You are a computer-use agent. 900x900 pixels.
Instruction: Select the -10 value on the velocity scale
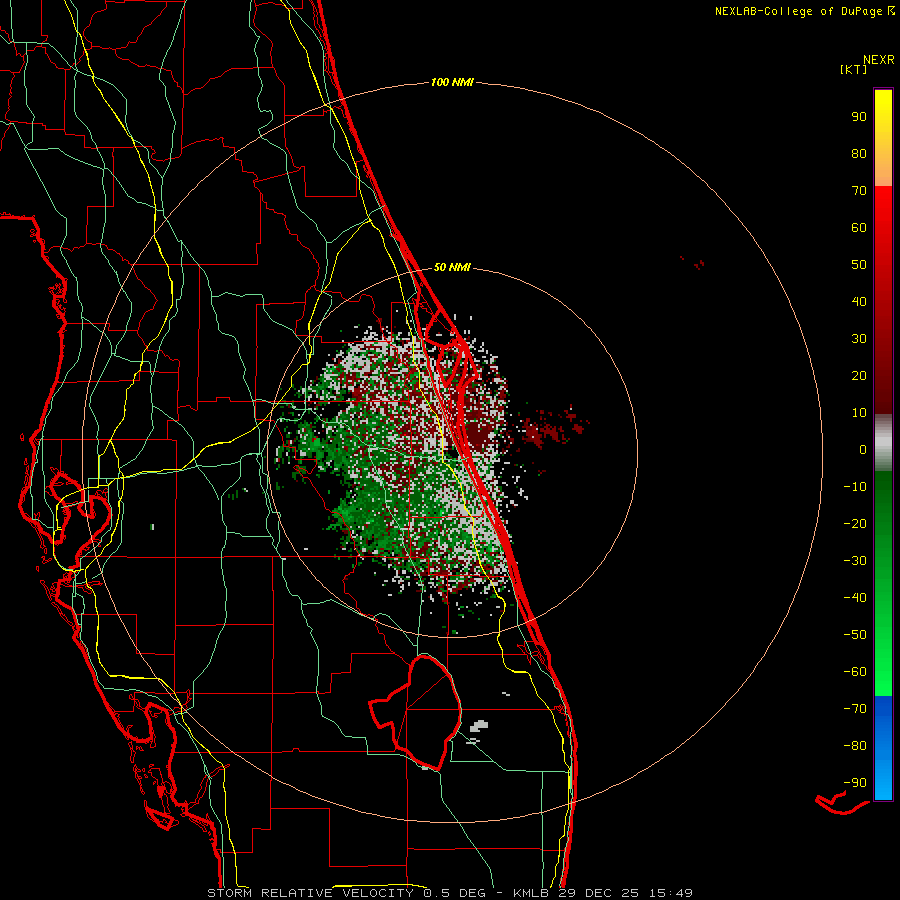tap(855, 487)
